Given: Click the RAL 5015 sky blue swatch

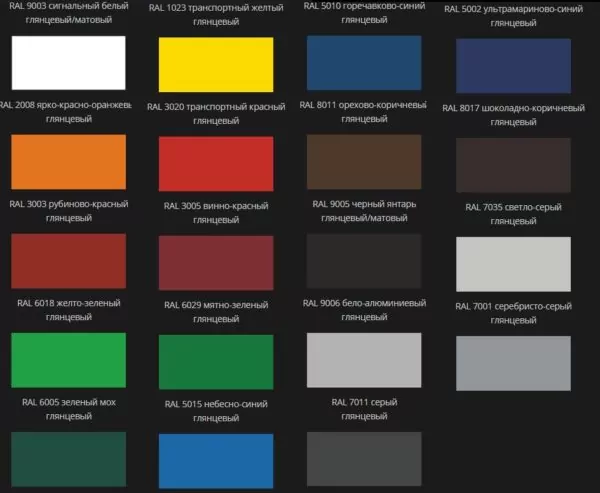Looking at the screenshot, I should click(x=216, y=462).
